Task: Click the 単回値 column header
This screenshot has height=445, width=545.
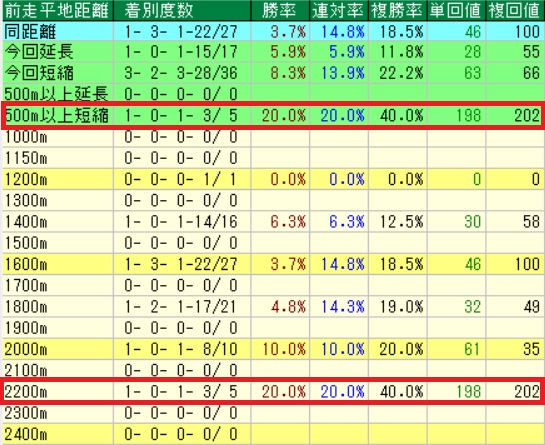Action: 456,11
